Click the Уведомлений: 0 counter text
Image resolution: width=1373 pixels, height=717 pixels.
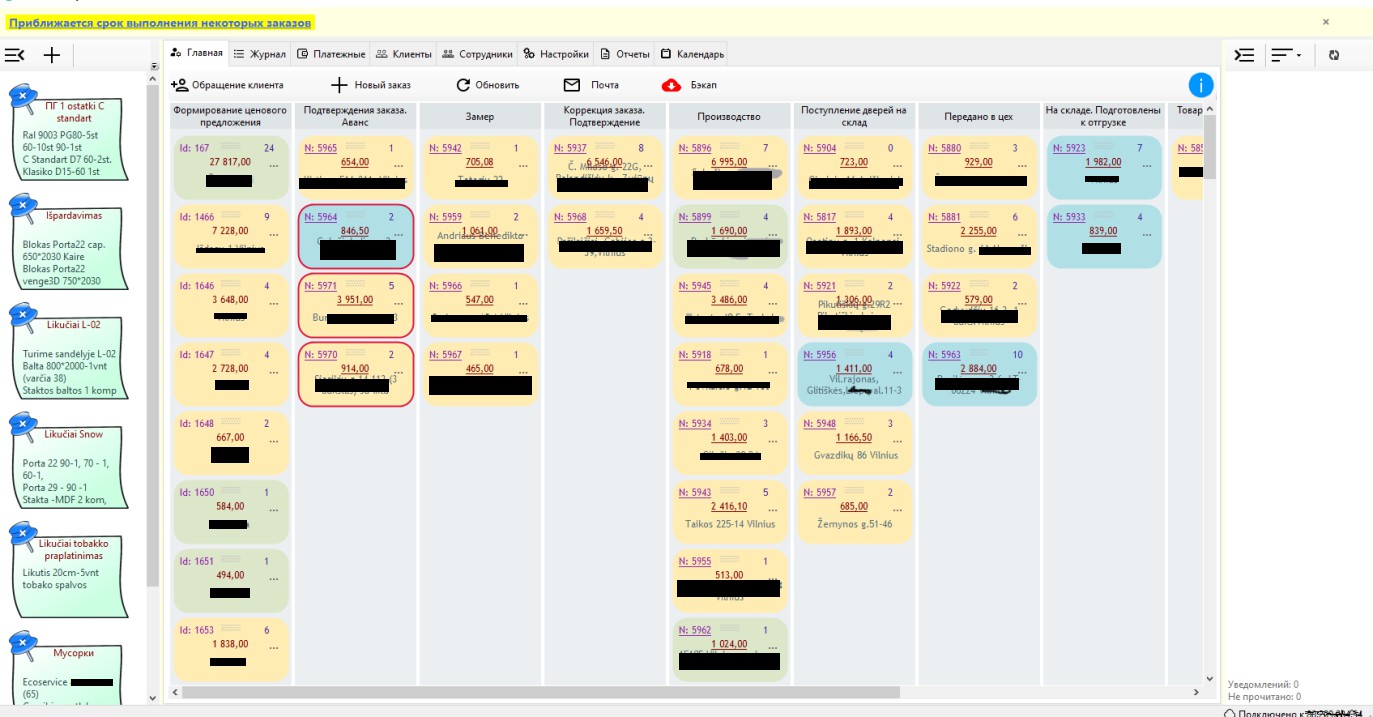pos(1263,685)
